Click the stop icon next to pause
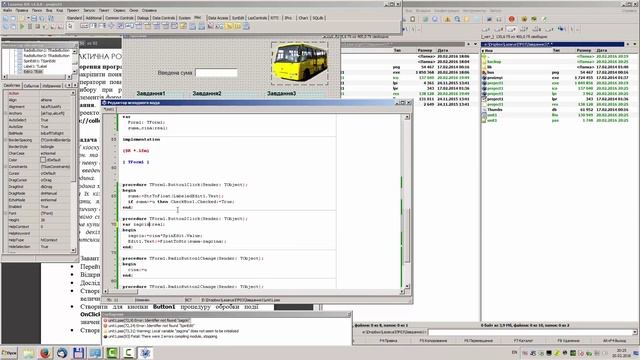 coord(37,27)
